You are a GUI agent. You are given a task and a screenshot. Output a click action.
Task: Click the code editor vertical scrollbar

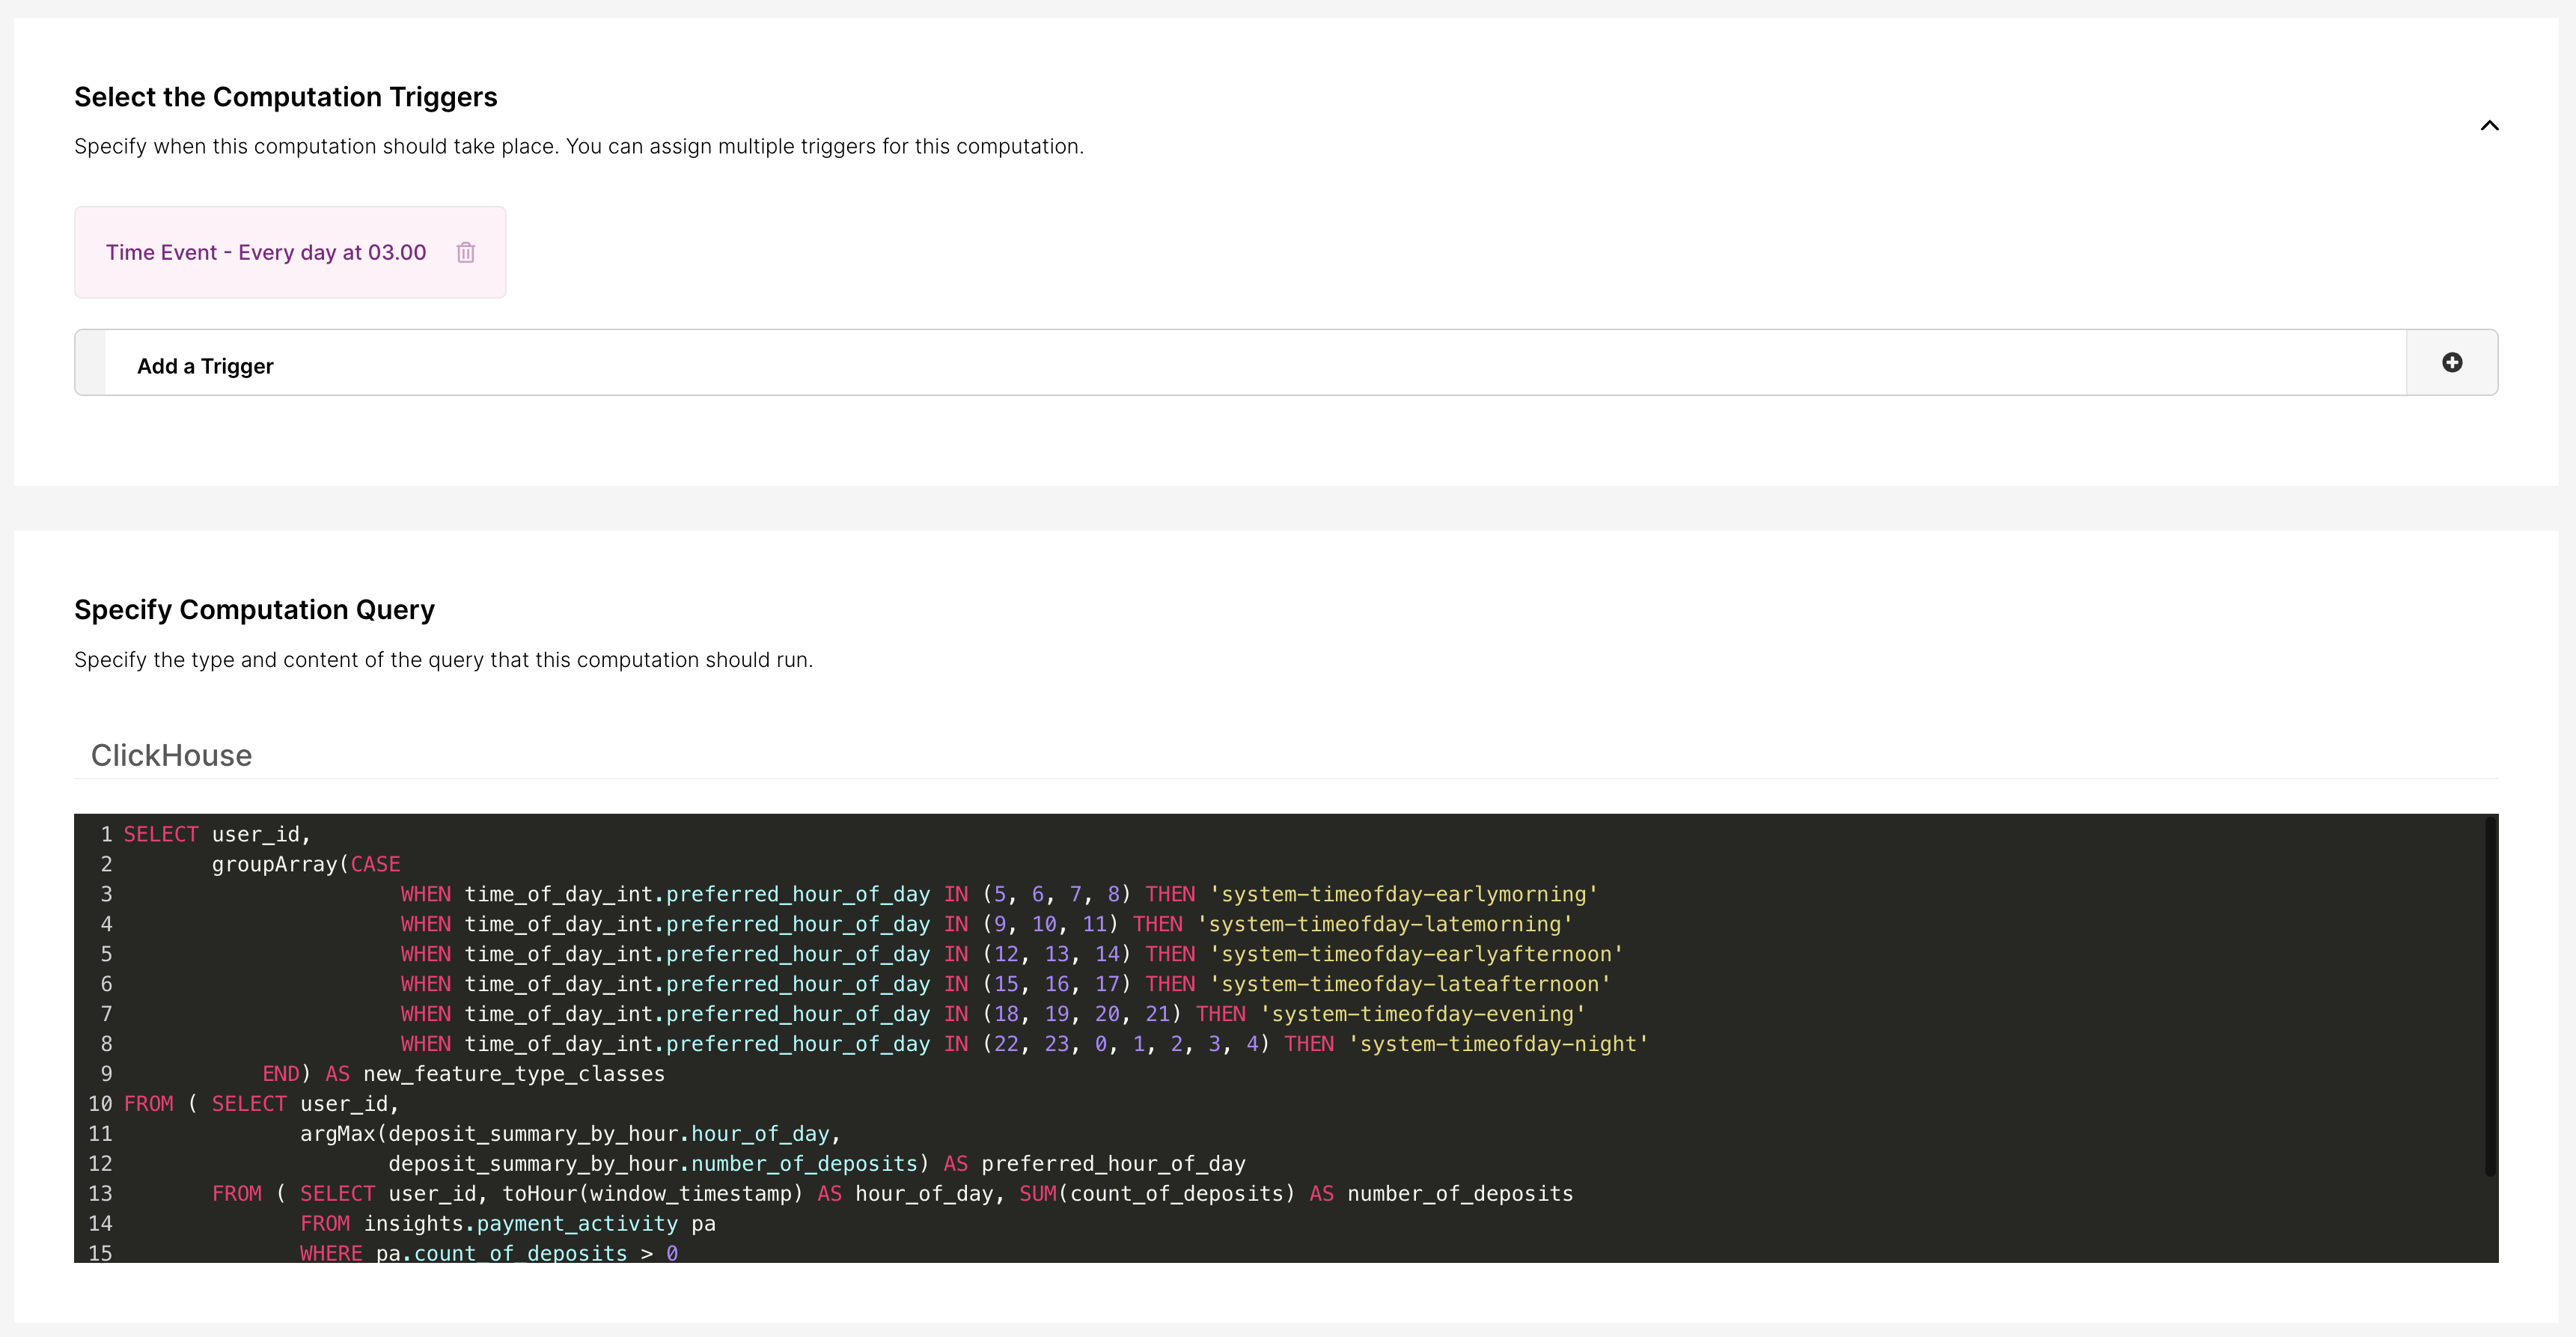[x=2490, y=996]
